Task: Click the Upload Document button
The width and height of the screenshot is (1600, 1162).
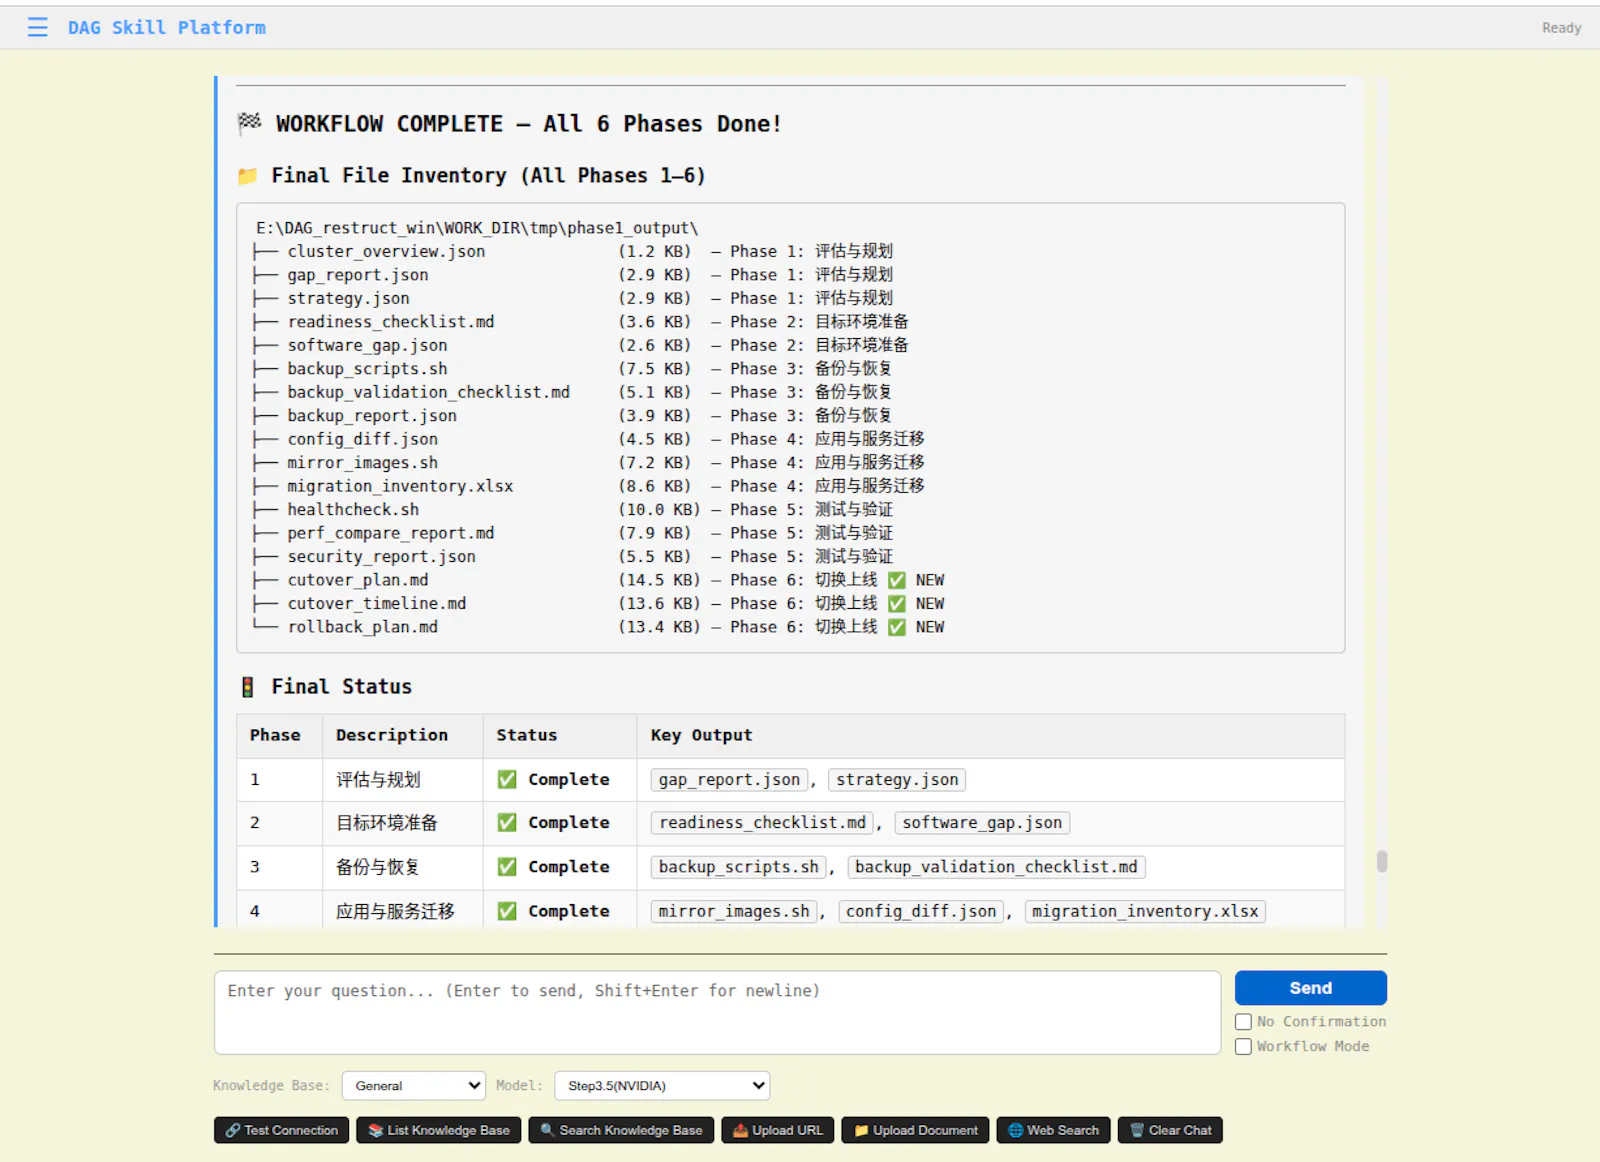Action: point(915,1130)
